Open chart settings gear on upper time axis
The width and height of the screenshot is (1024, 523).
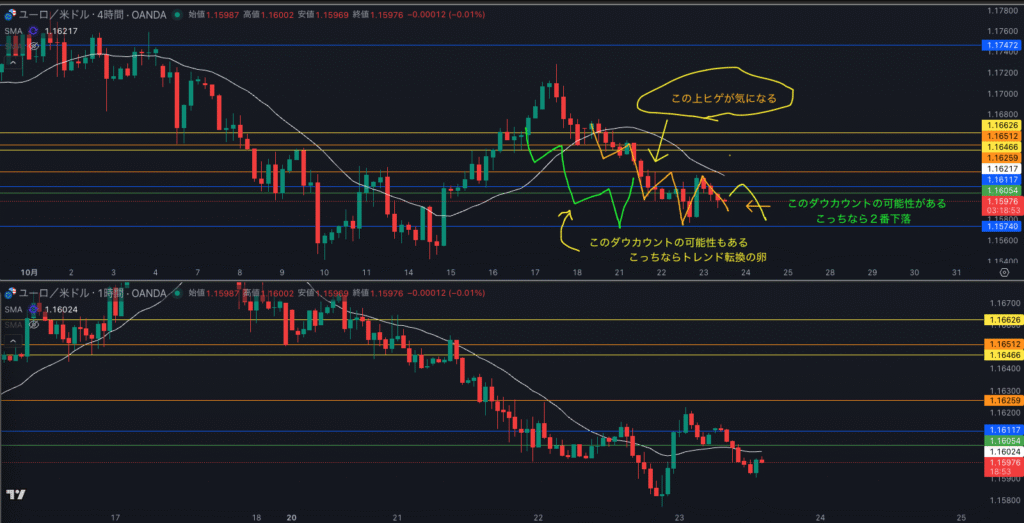click(1003, 272)
